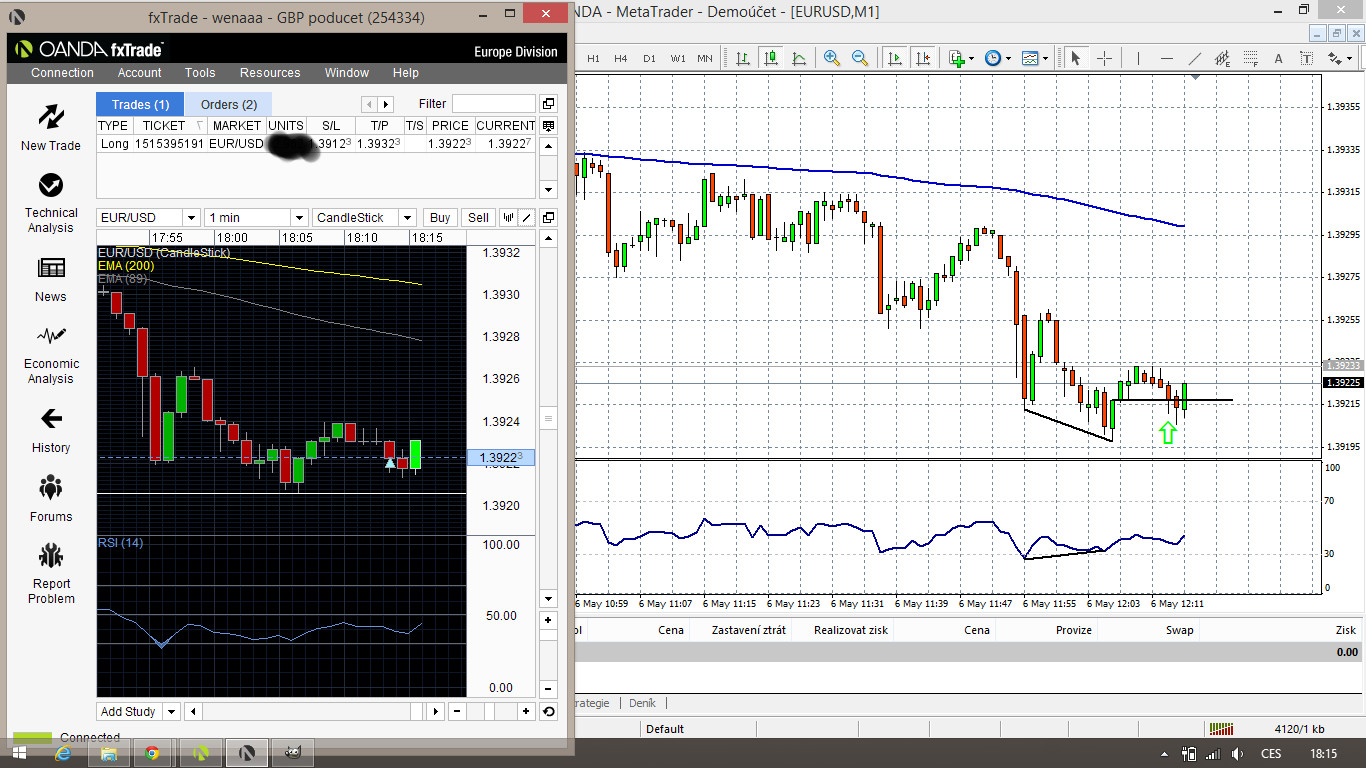Select the text label tool in MetaTrader

[x=1306, y=58]
